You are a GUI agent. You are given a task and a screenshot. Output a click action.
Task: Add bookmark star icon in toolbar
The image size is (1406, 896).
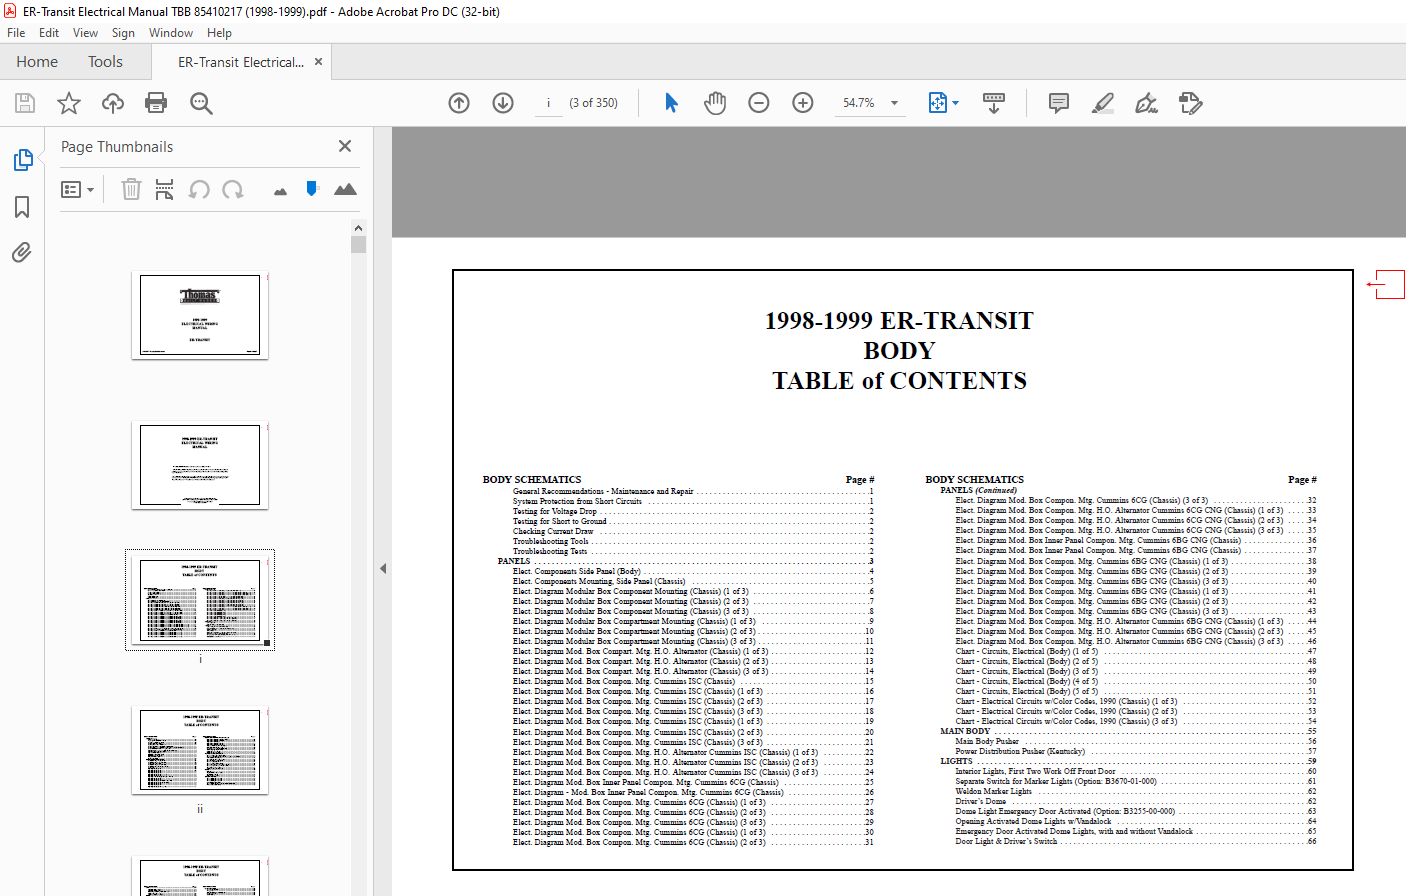pos(69,103)
